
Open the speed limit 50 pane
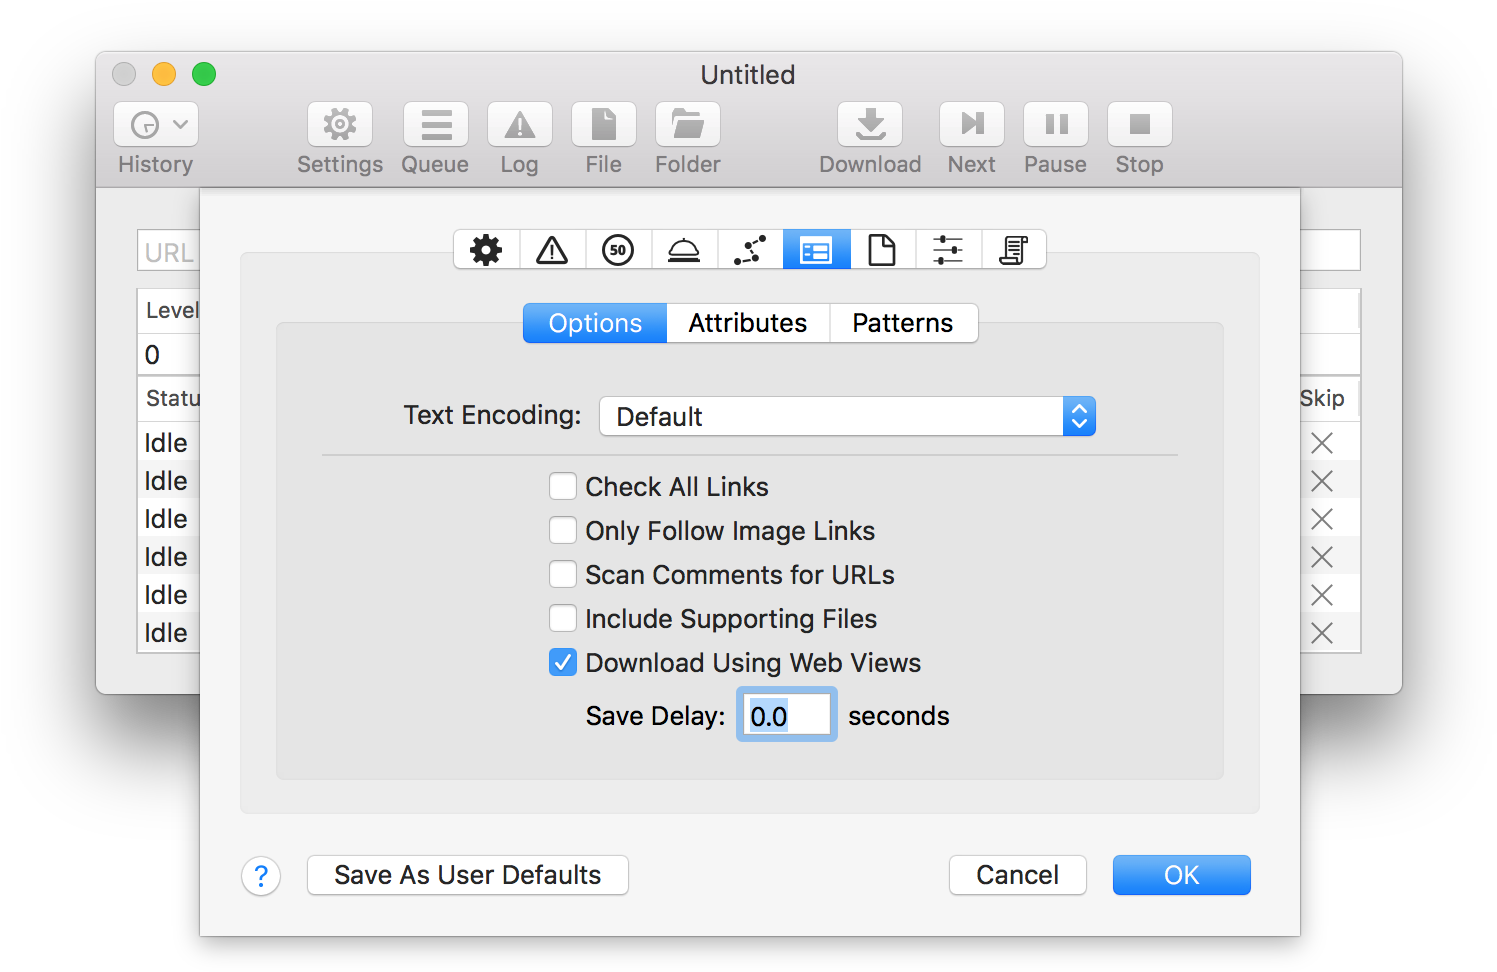(x=618, y=250)
